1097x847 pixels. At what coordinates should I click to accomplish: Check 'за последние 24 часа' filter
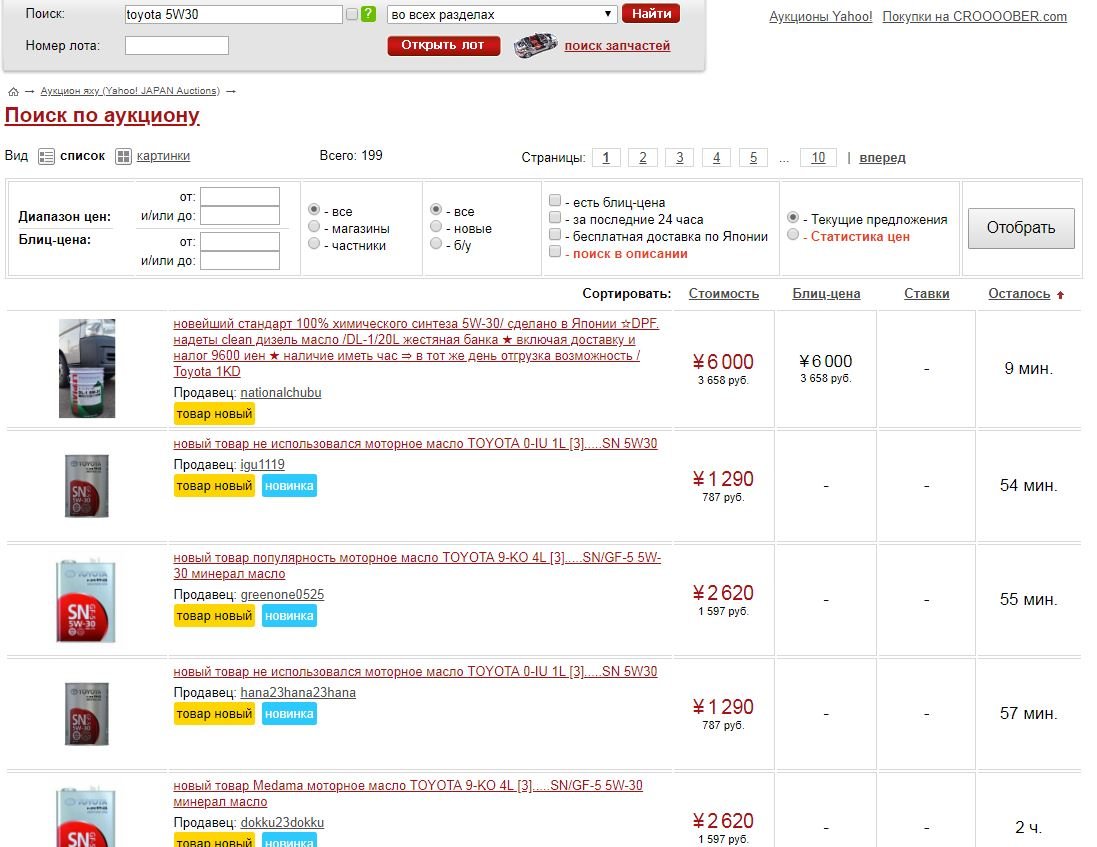tap(555, 218)
